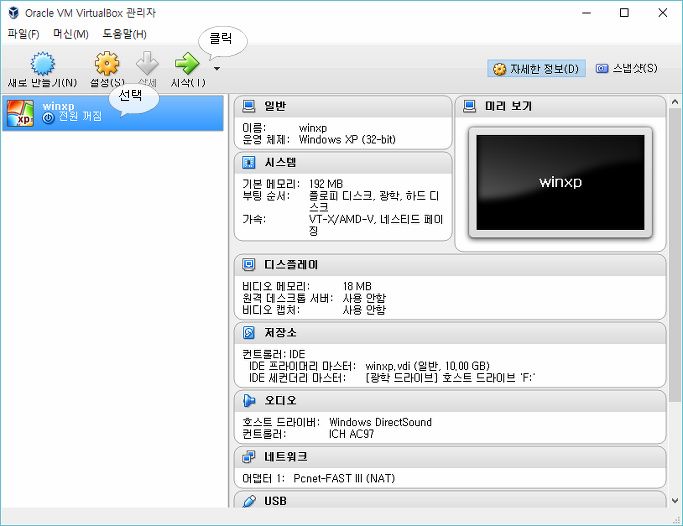Click the 'Windows DirectSound' host driver value

[380, 422]
